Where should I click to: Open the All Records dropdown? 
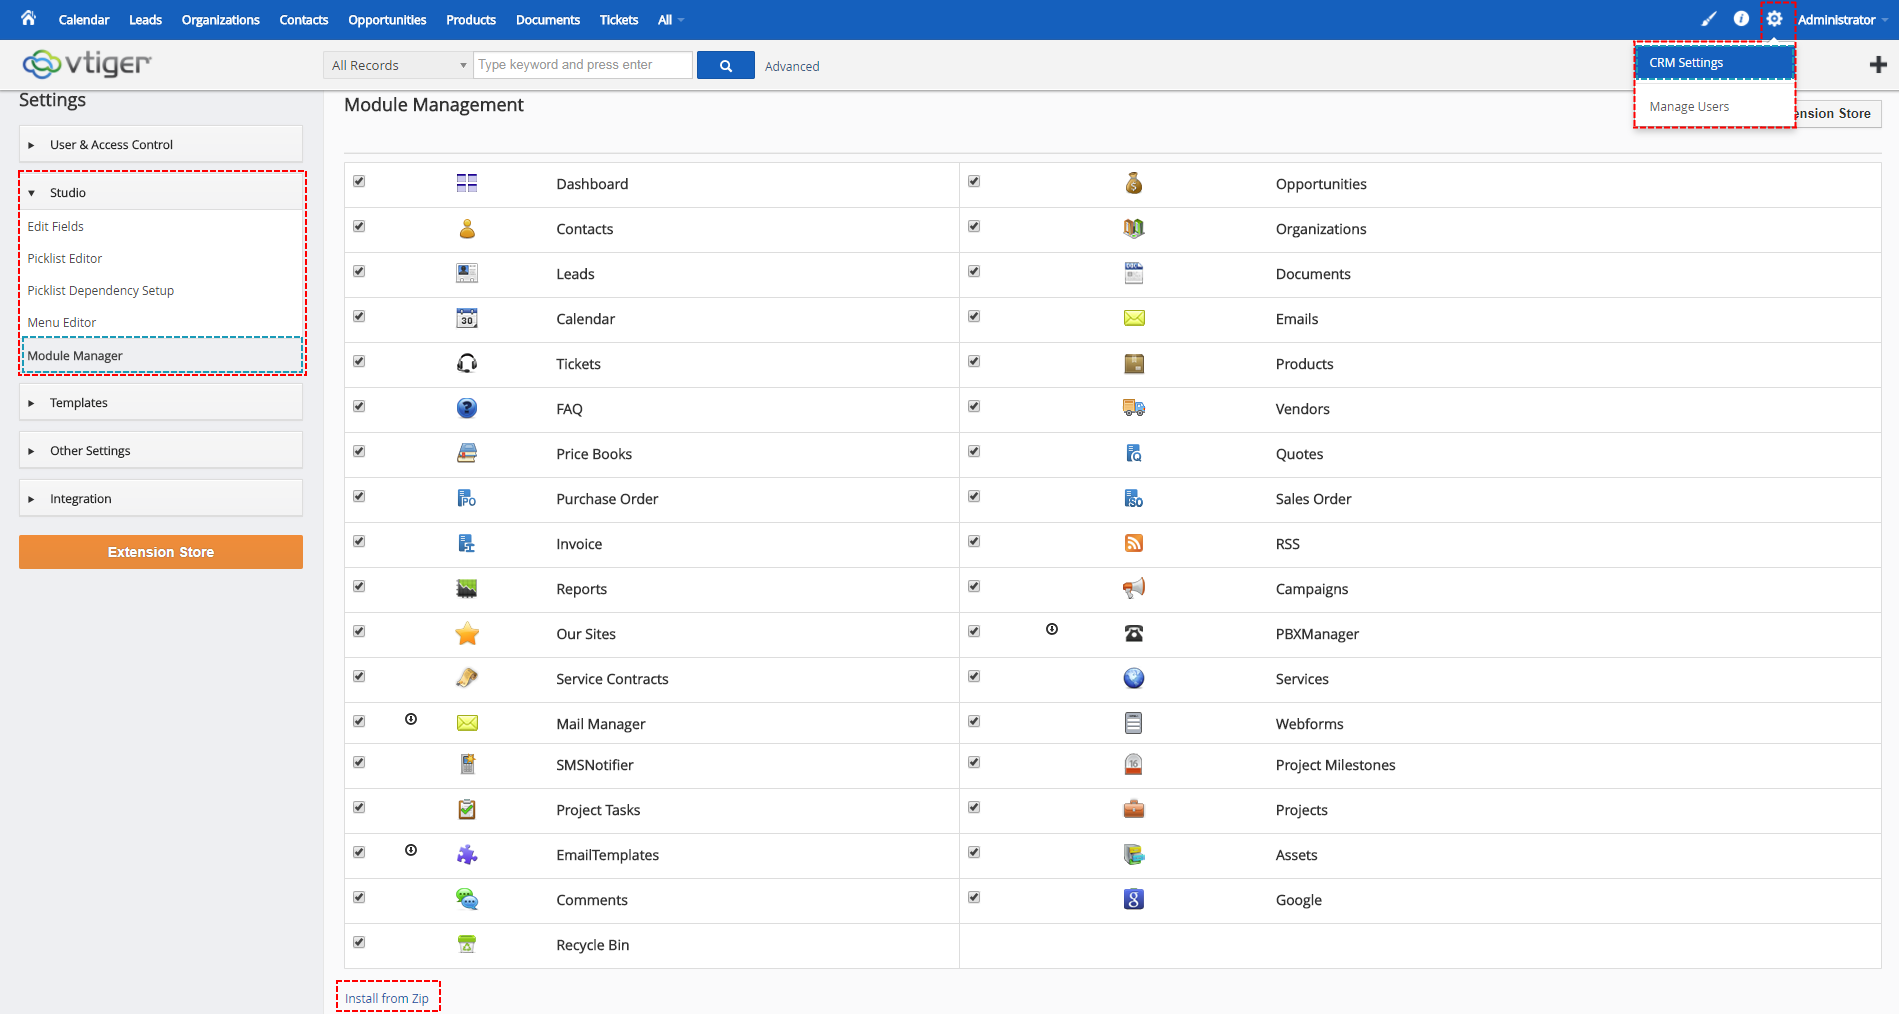pos(399,65)
